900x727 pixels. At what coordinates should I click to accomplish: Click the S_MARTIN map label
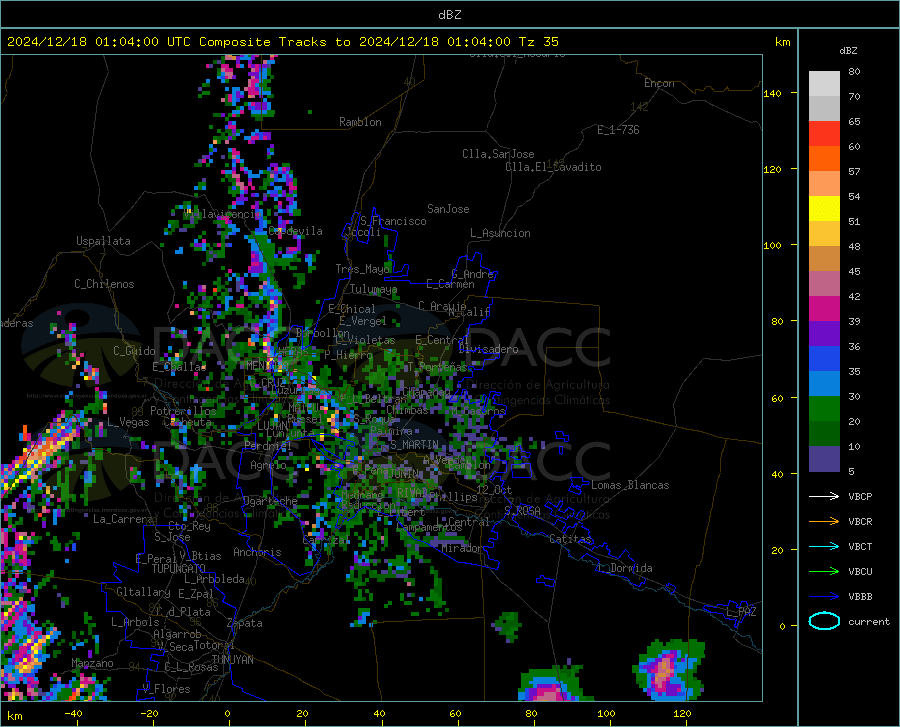[x=414, y=445]
